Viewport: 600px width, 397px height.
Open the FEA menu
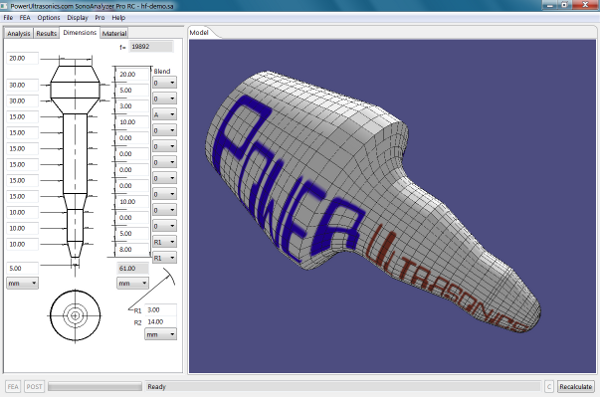[x=25, y=18]
